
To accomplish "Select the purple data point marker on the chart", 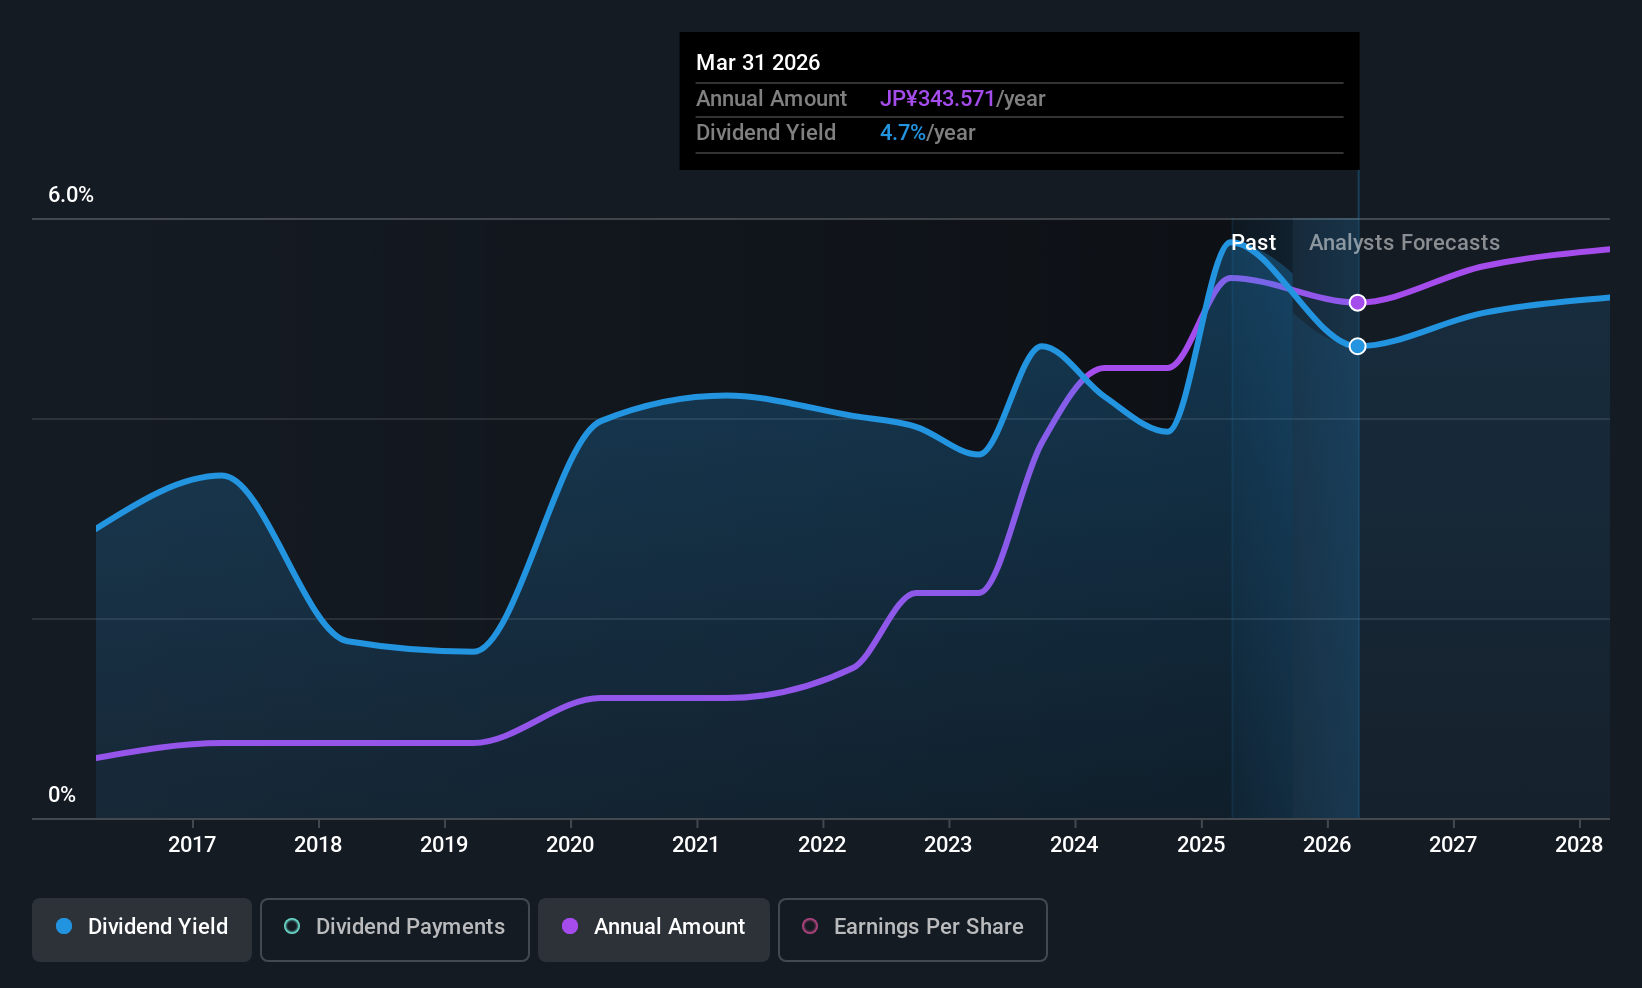I will coord(1357,303).
